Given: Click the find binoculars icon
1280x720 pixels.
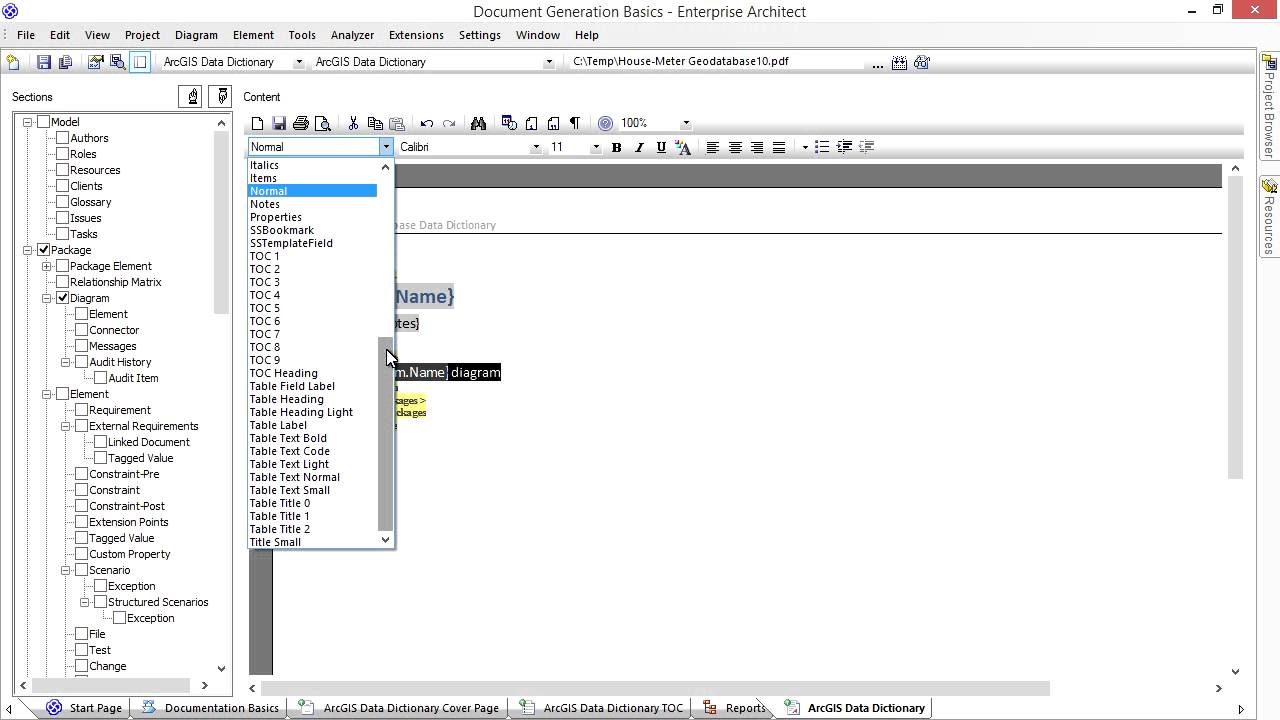Looking at the screenshot, I should 478,123.
